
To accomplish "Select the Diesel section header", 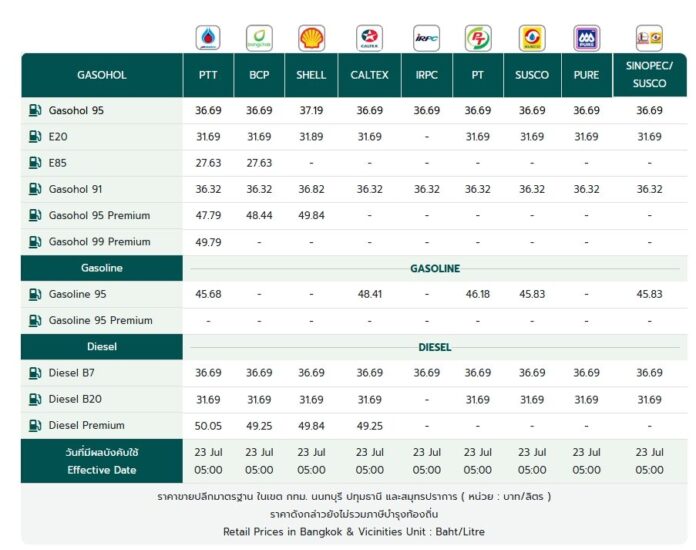I will click(102, 347).
